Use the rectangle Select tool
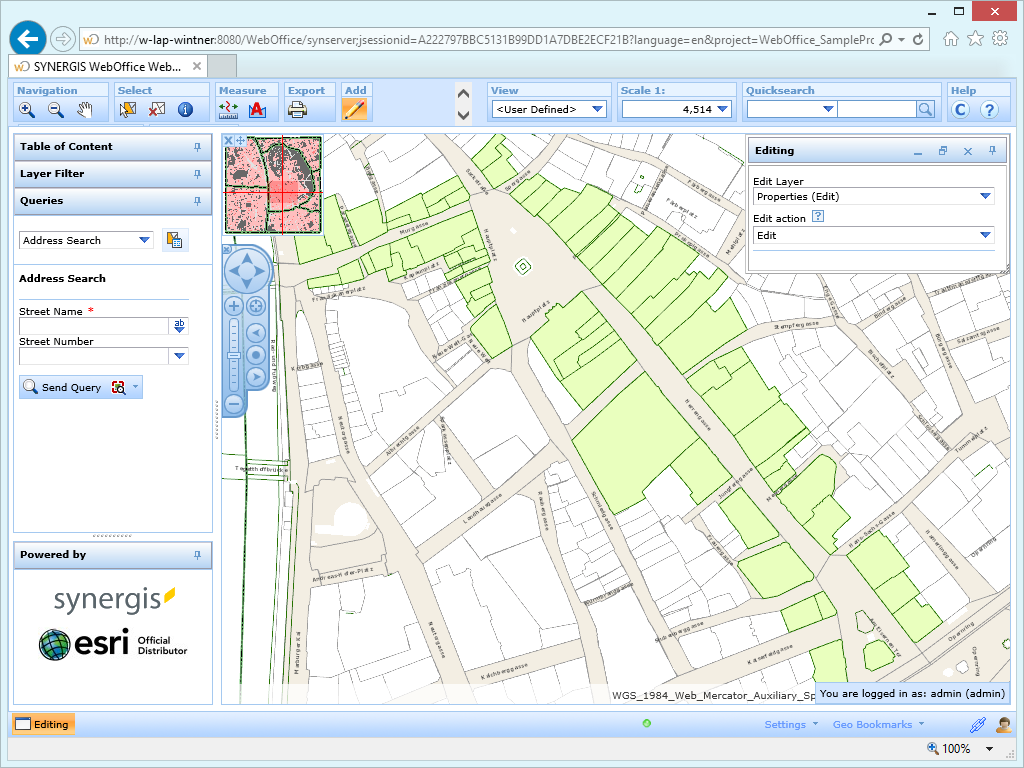 point(127,110)
